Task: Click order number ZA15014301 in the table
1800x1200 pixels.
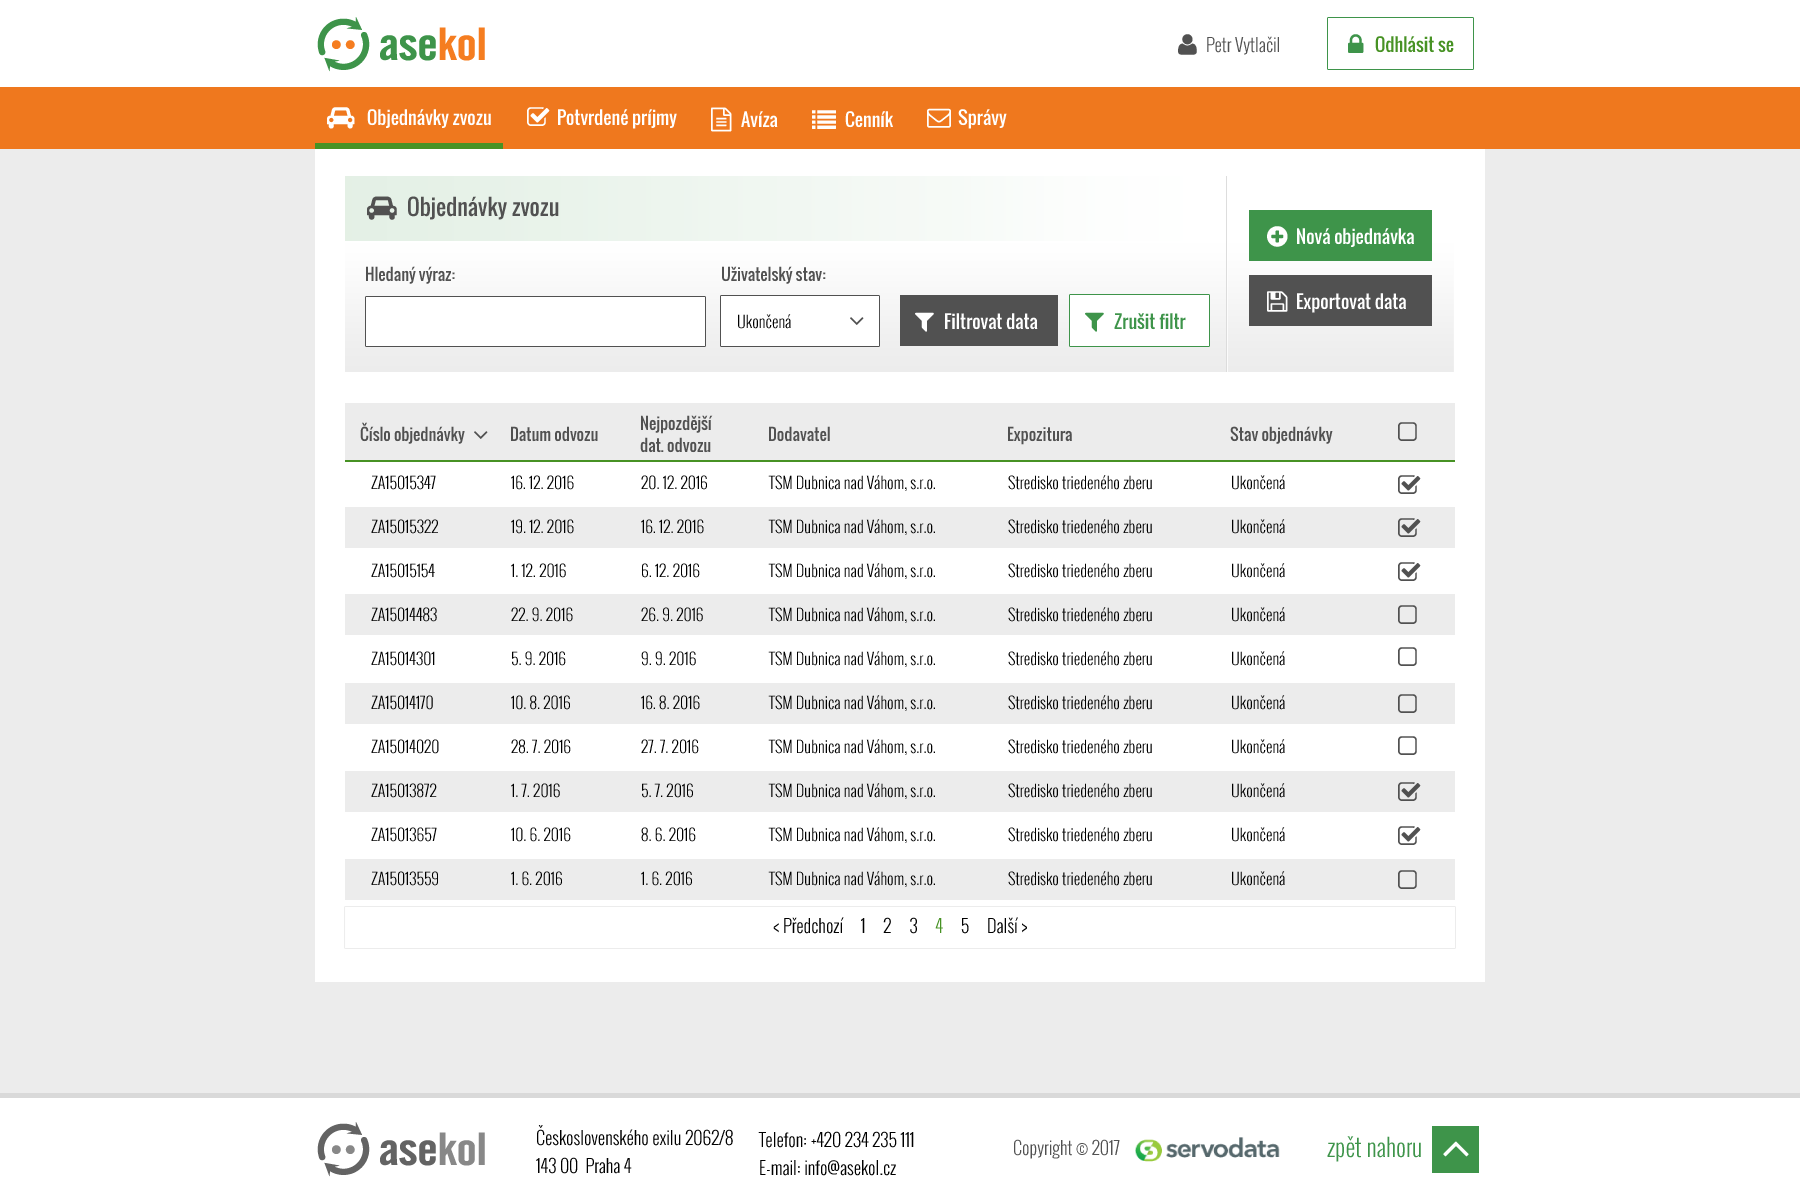Action: click(404, 659)
